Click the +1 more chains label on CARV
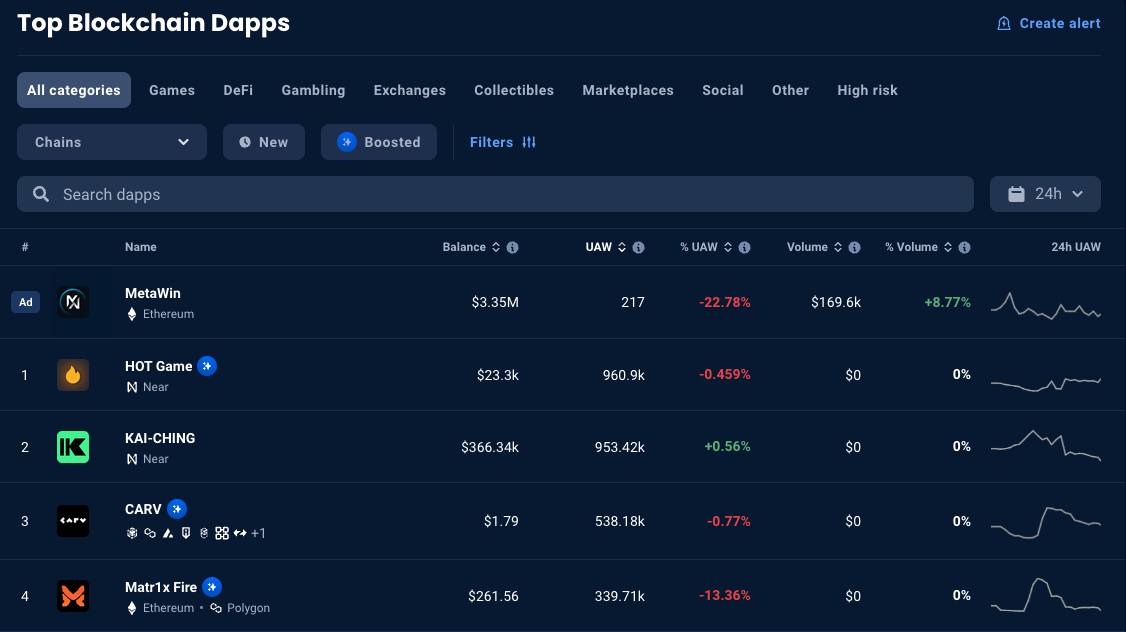This screenshot has width=1126, height=632. tap(259, 533)
